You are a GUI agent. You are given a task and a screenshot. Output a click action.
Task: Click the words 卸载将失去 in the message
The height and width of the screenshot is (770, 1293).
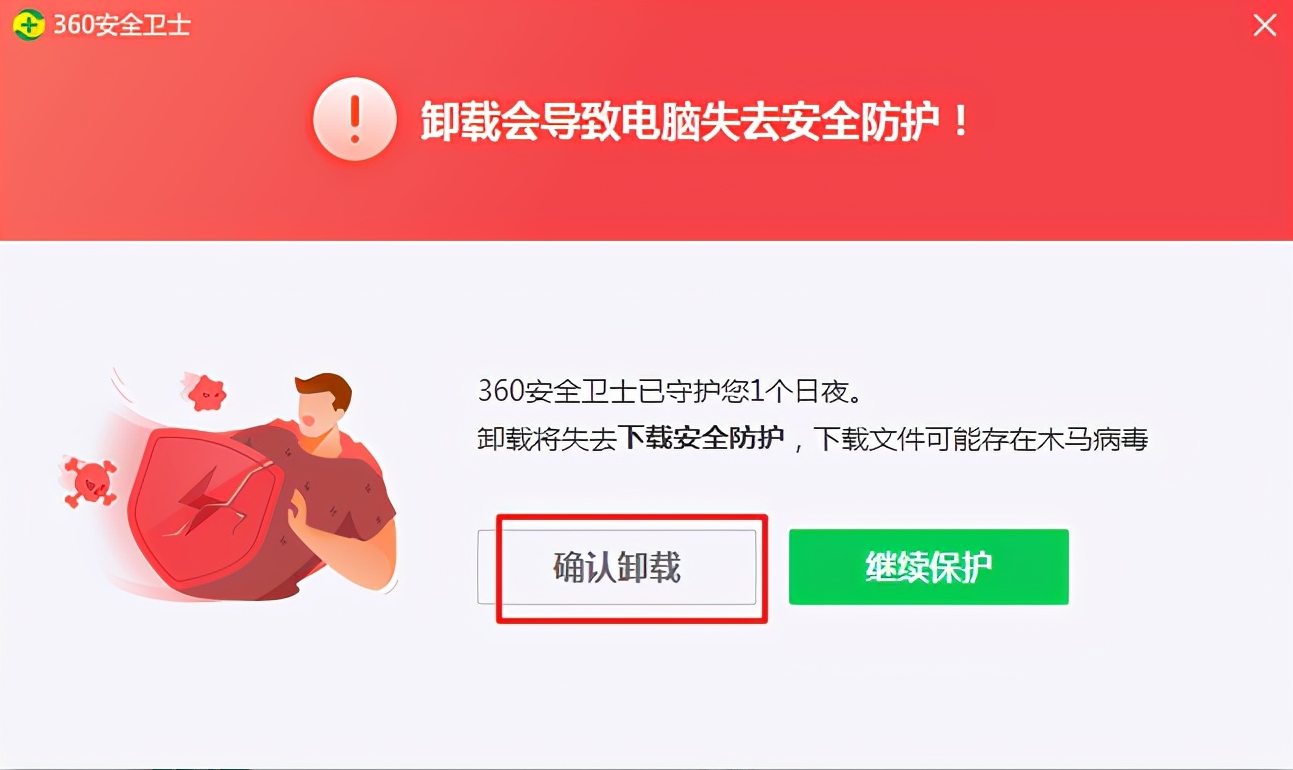pos(547,437)
